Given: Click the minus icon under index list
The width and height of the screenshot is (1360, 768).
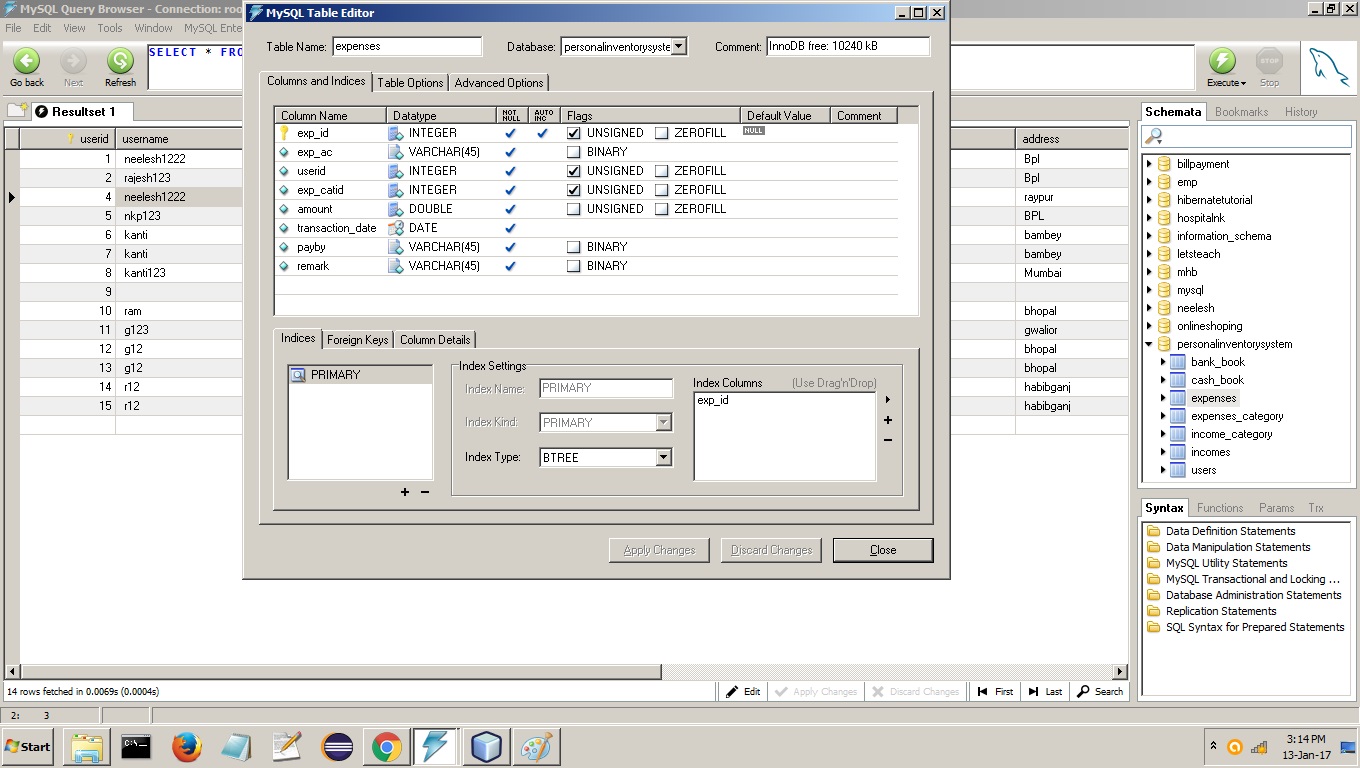Looking at the screenshot, I should 425,492.
